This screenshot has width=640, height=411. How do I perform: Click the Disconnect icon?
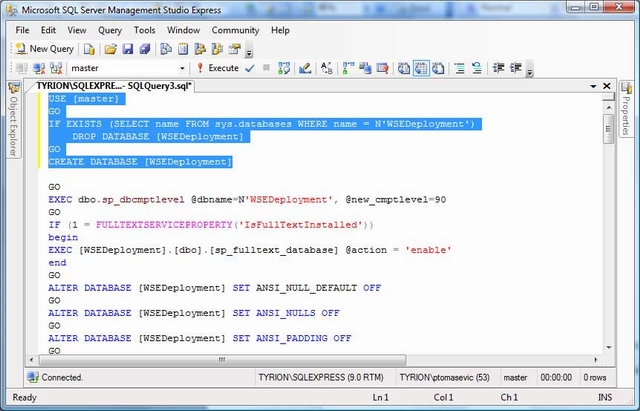(x=39, y=68)
